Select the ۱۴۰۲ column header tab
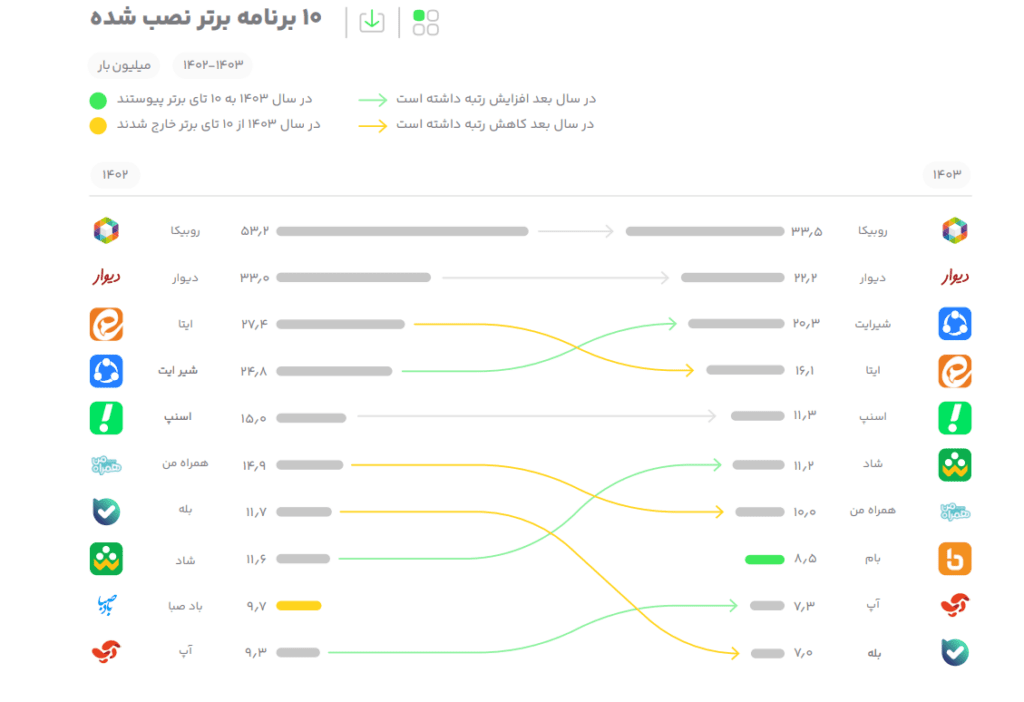Viewport: 1024px width, 702px height. click(x=115, y=174)
